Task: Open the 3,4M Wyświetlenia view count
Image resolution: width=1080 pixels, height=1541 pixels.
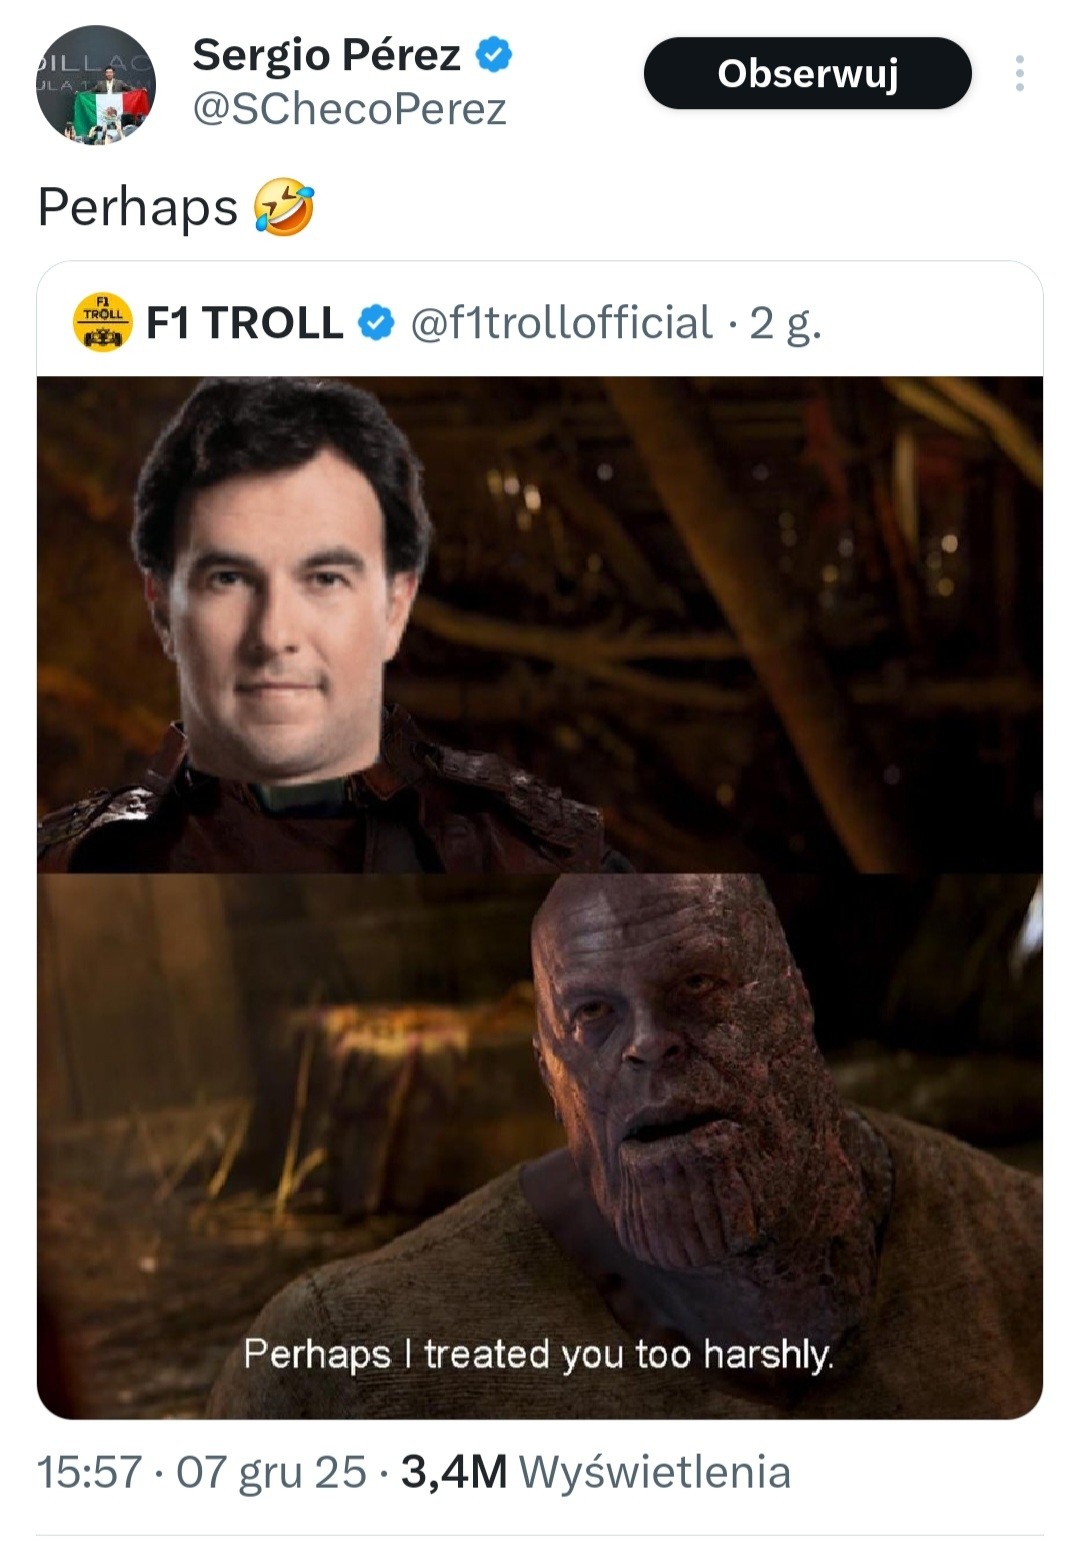Action: (x=596, y=1472)
